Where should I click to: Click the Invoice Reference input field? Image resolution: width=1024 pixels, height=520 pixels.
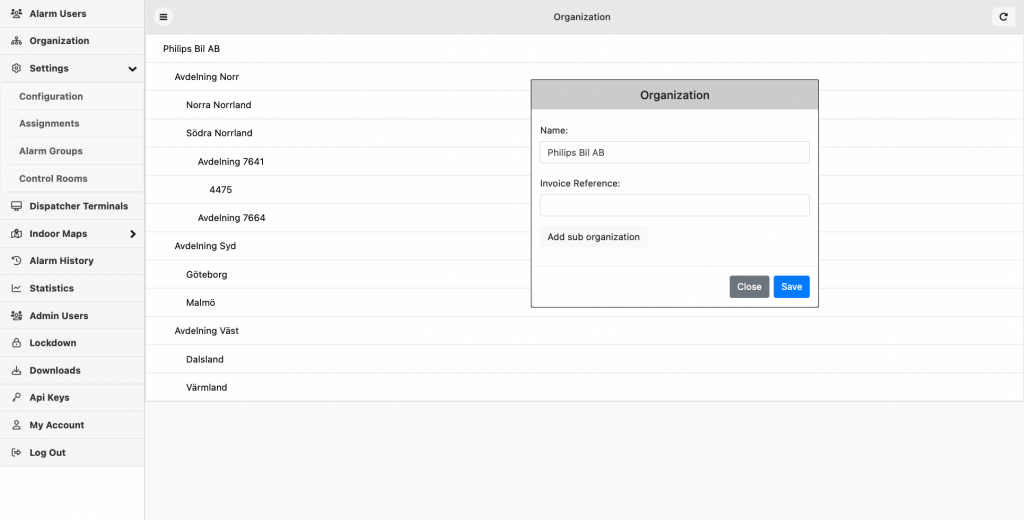[x=675, y=205]
